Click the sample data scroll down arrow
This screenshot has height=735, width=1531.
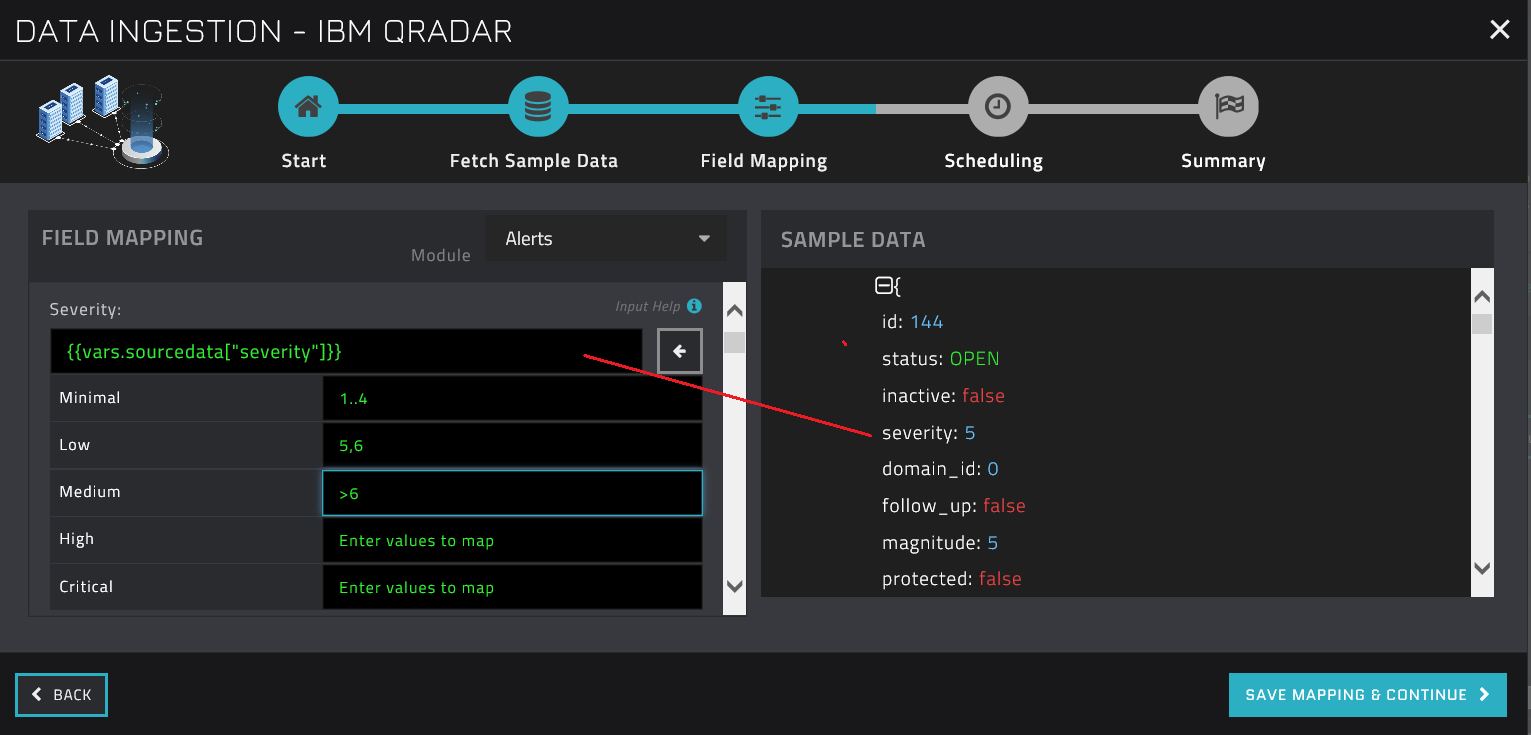click(x=1482, y=568)
